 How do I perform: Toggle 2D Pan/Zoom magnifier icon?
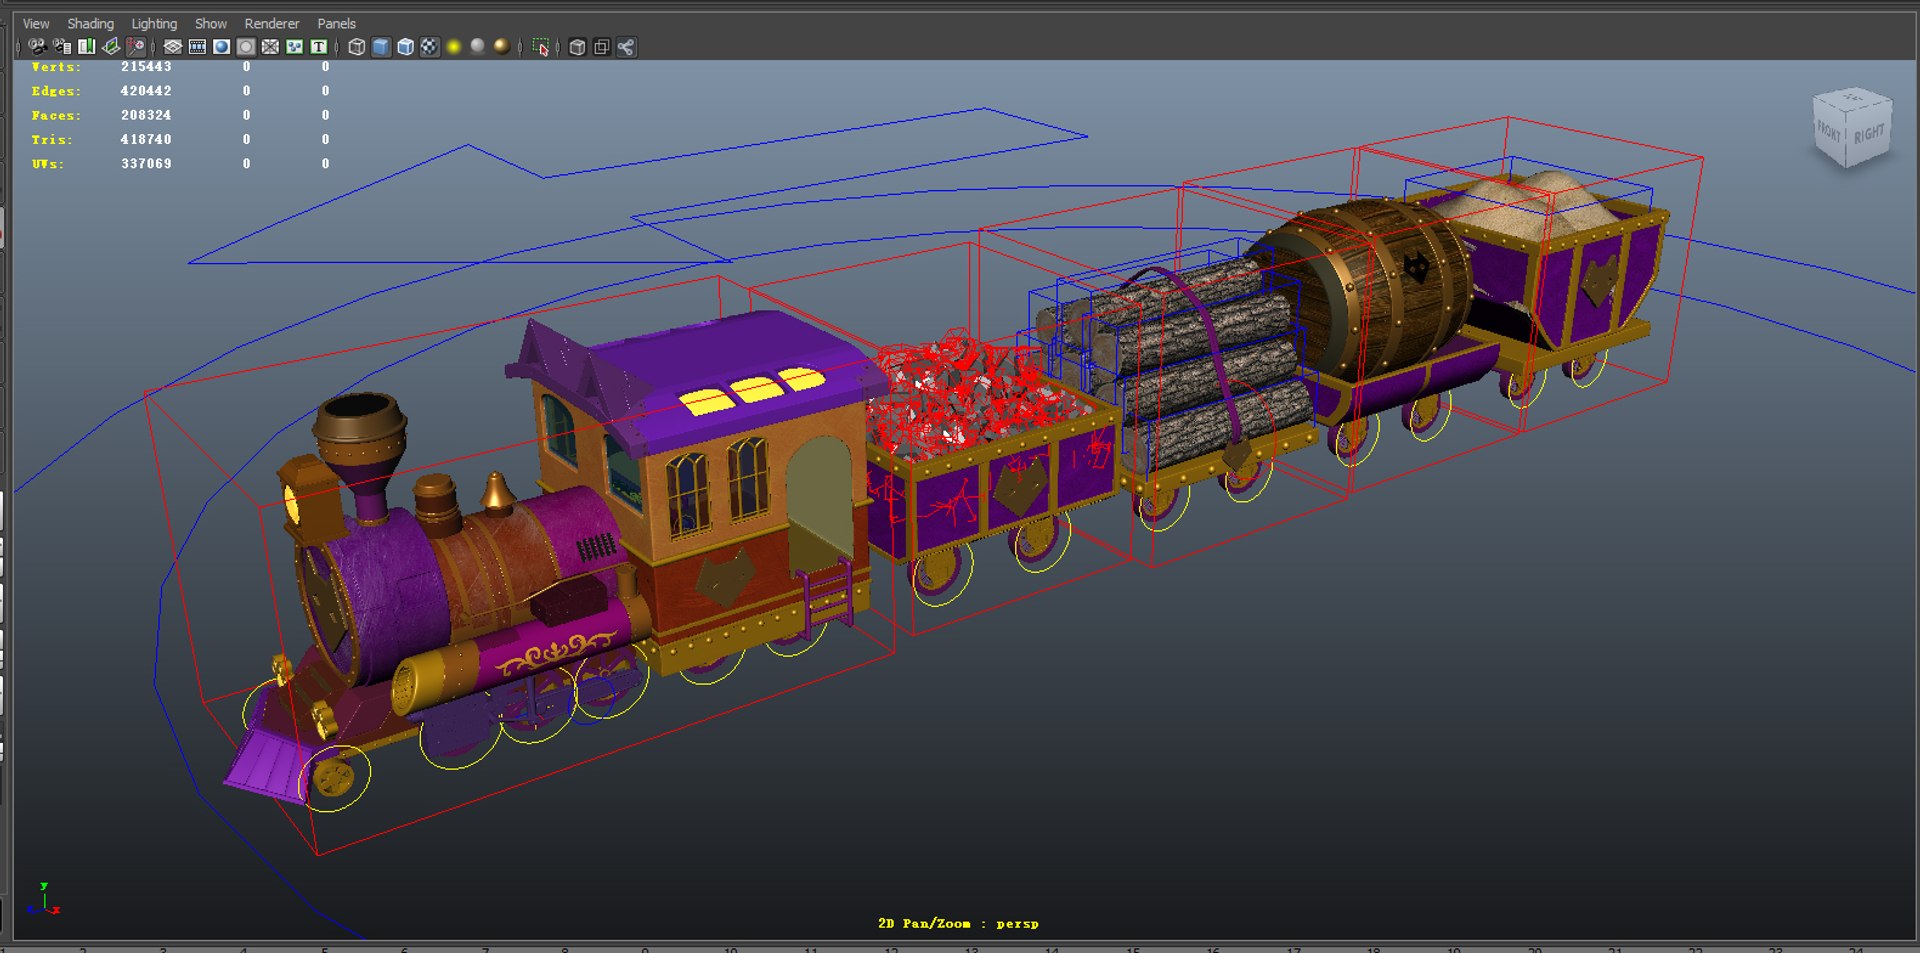coord(136,47)
